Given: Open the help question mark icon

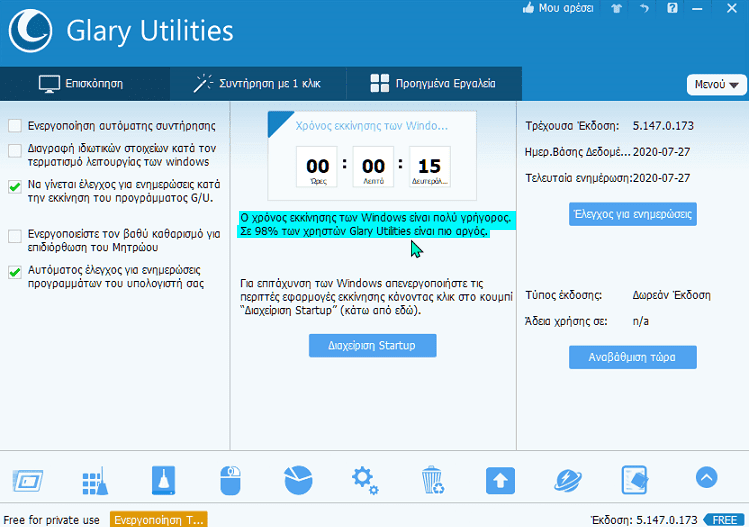Looking at the screenshot, I should (x=672, y=8).
